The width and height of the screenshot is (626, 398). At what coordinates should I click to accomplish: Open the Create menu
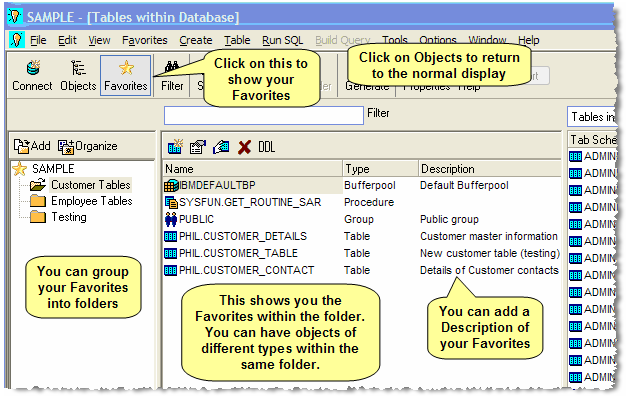pos(196,40)
